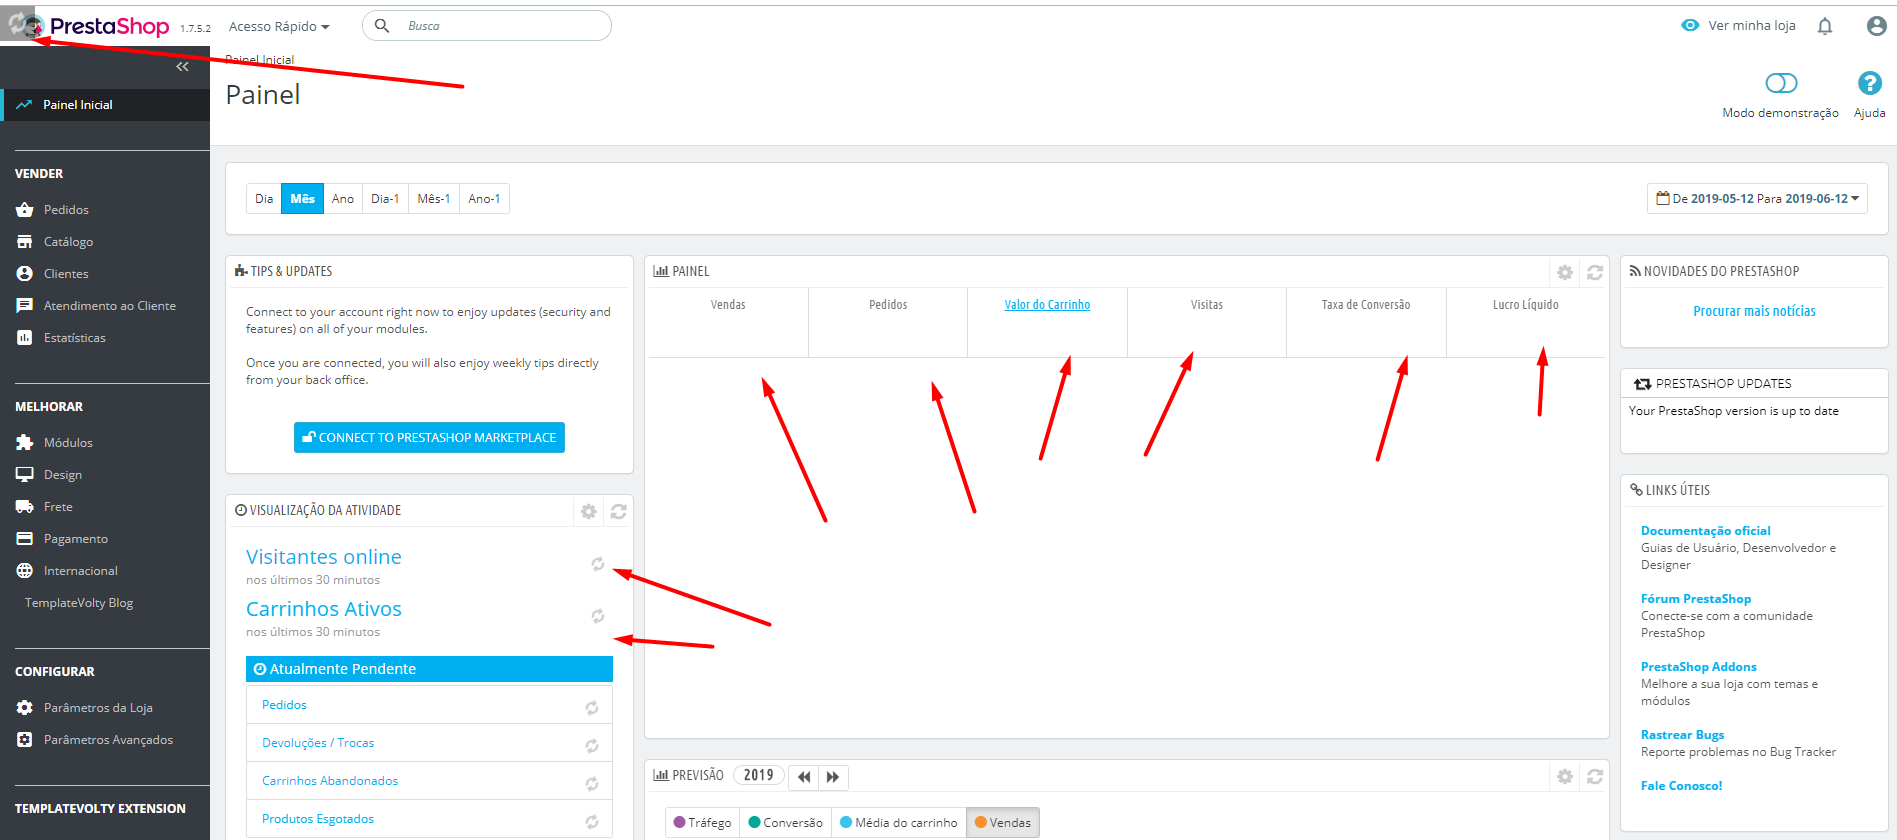
Task: Open PrestaShop Addons link
Action: pyautogui.click(x=1698, y=667)
